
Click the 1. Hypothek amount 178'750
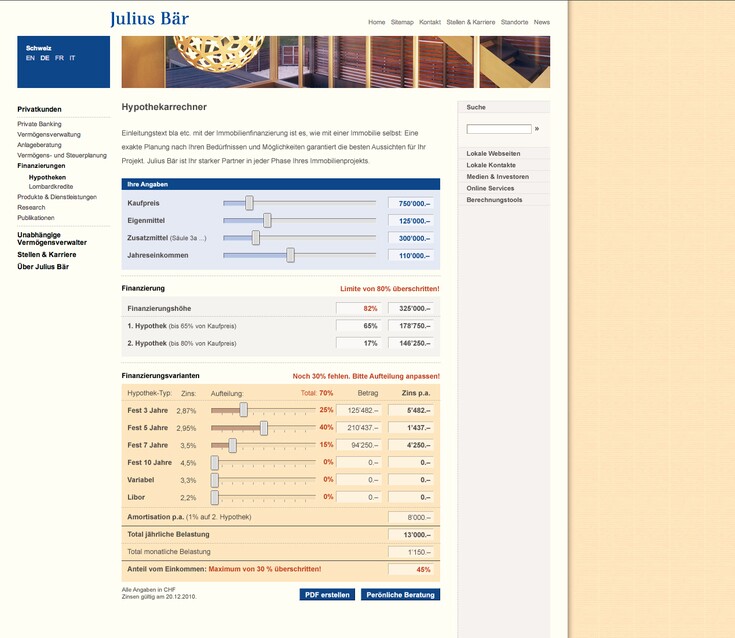[411, 326]
